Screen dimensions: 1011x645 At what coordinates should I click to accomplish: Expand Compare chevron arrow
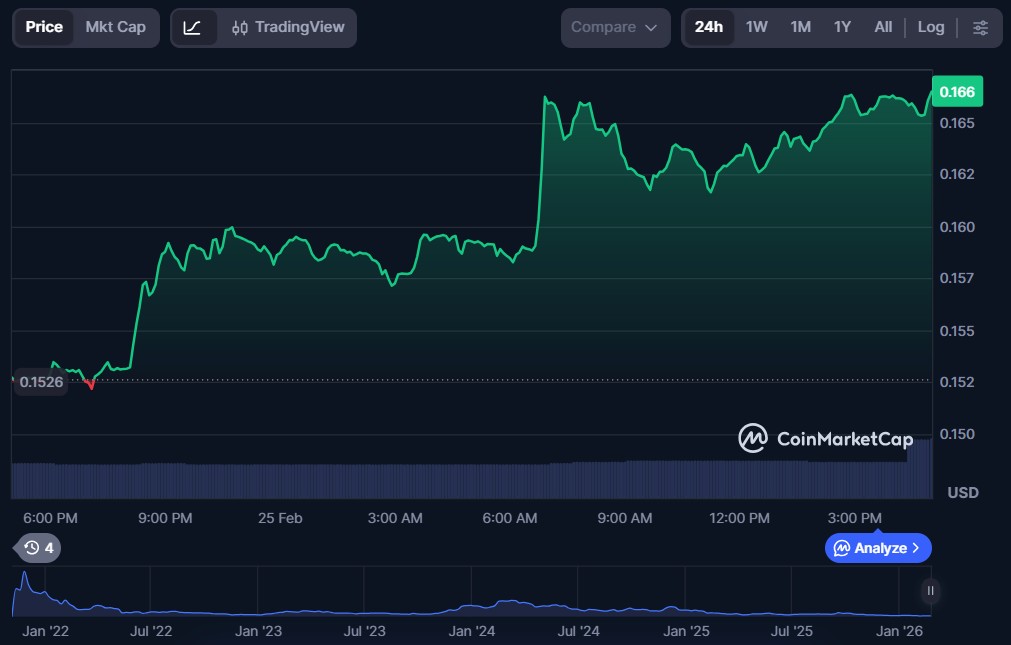tap(651, 28)
